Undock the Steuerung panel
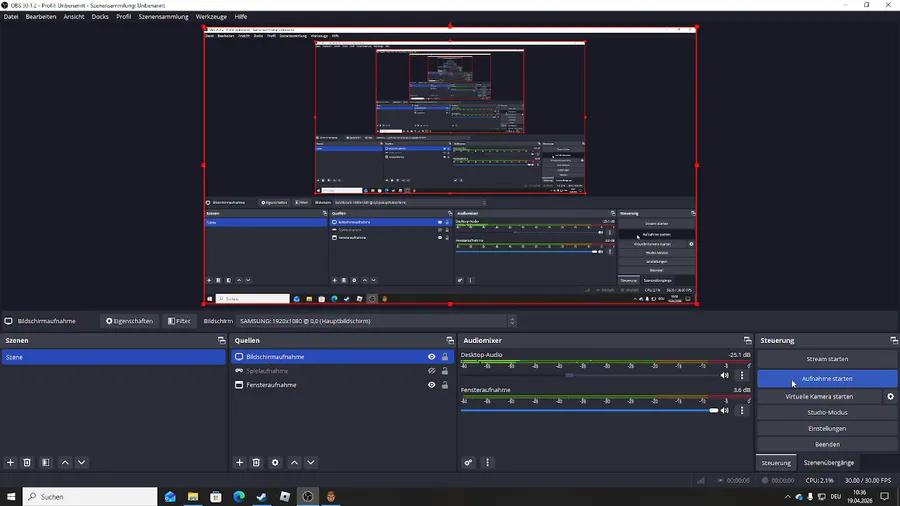The height and width of the screenshot is (506, 900). (894, 341)
